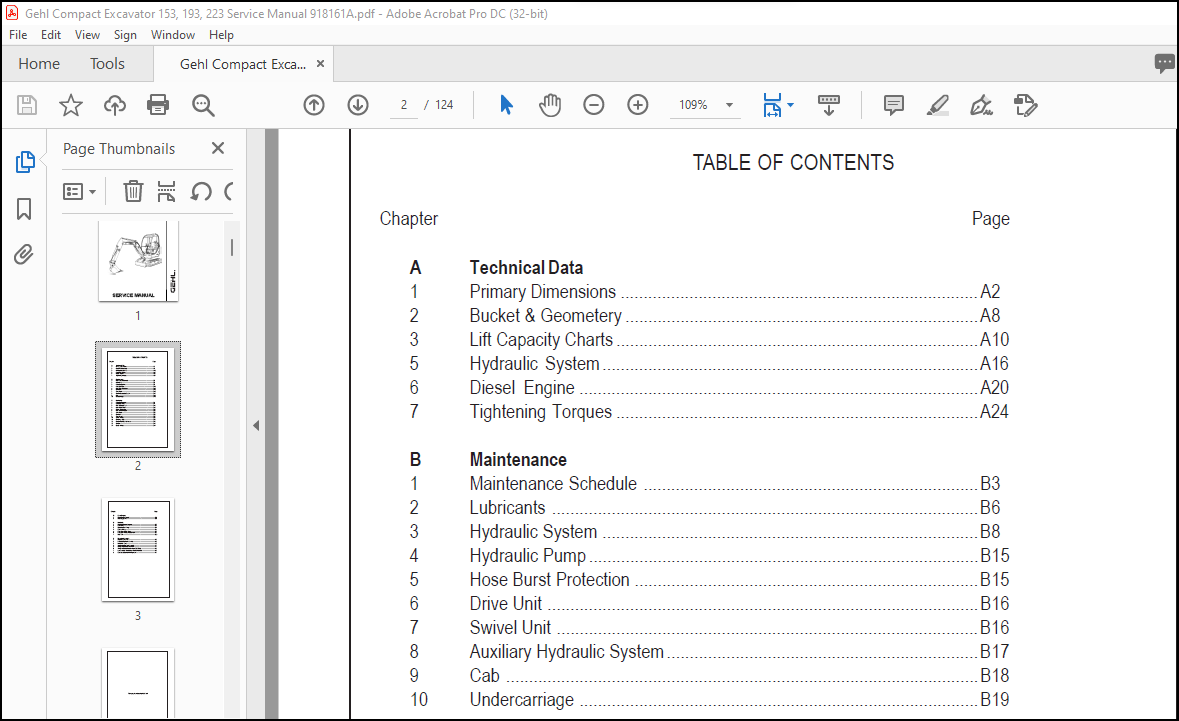Click the stamp tool icon
The image size is (1179, 721).
tap(1026, 105)
